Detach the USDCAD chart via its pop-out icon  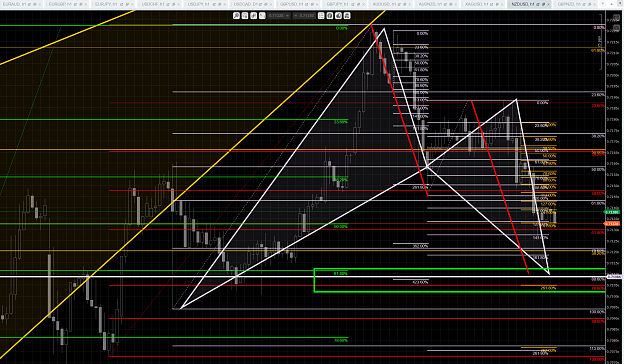pos(260,4)
